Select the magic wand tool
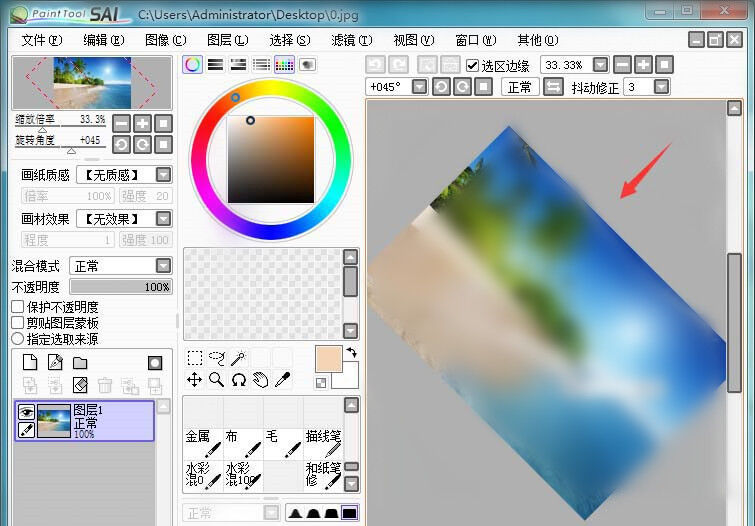The width and height of the screenshot is (755, 526). click(x=239, y=358)
